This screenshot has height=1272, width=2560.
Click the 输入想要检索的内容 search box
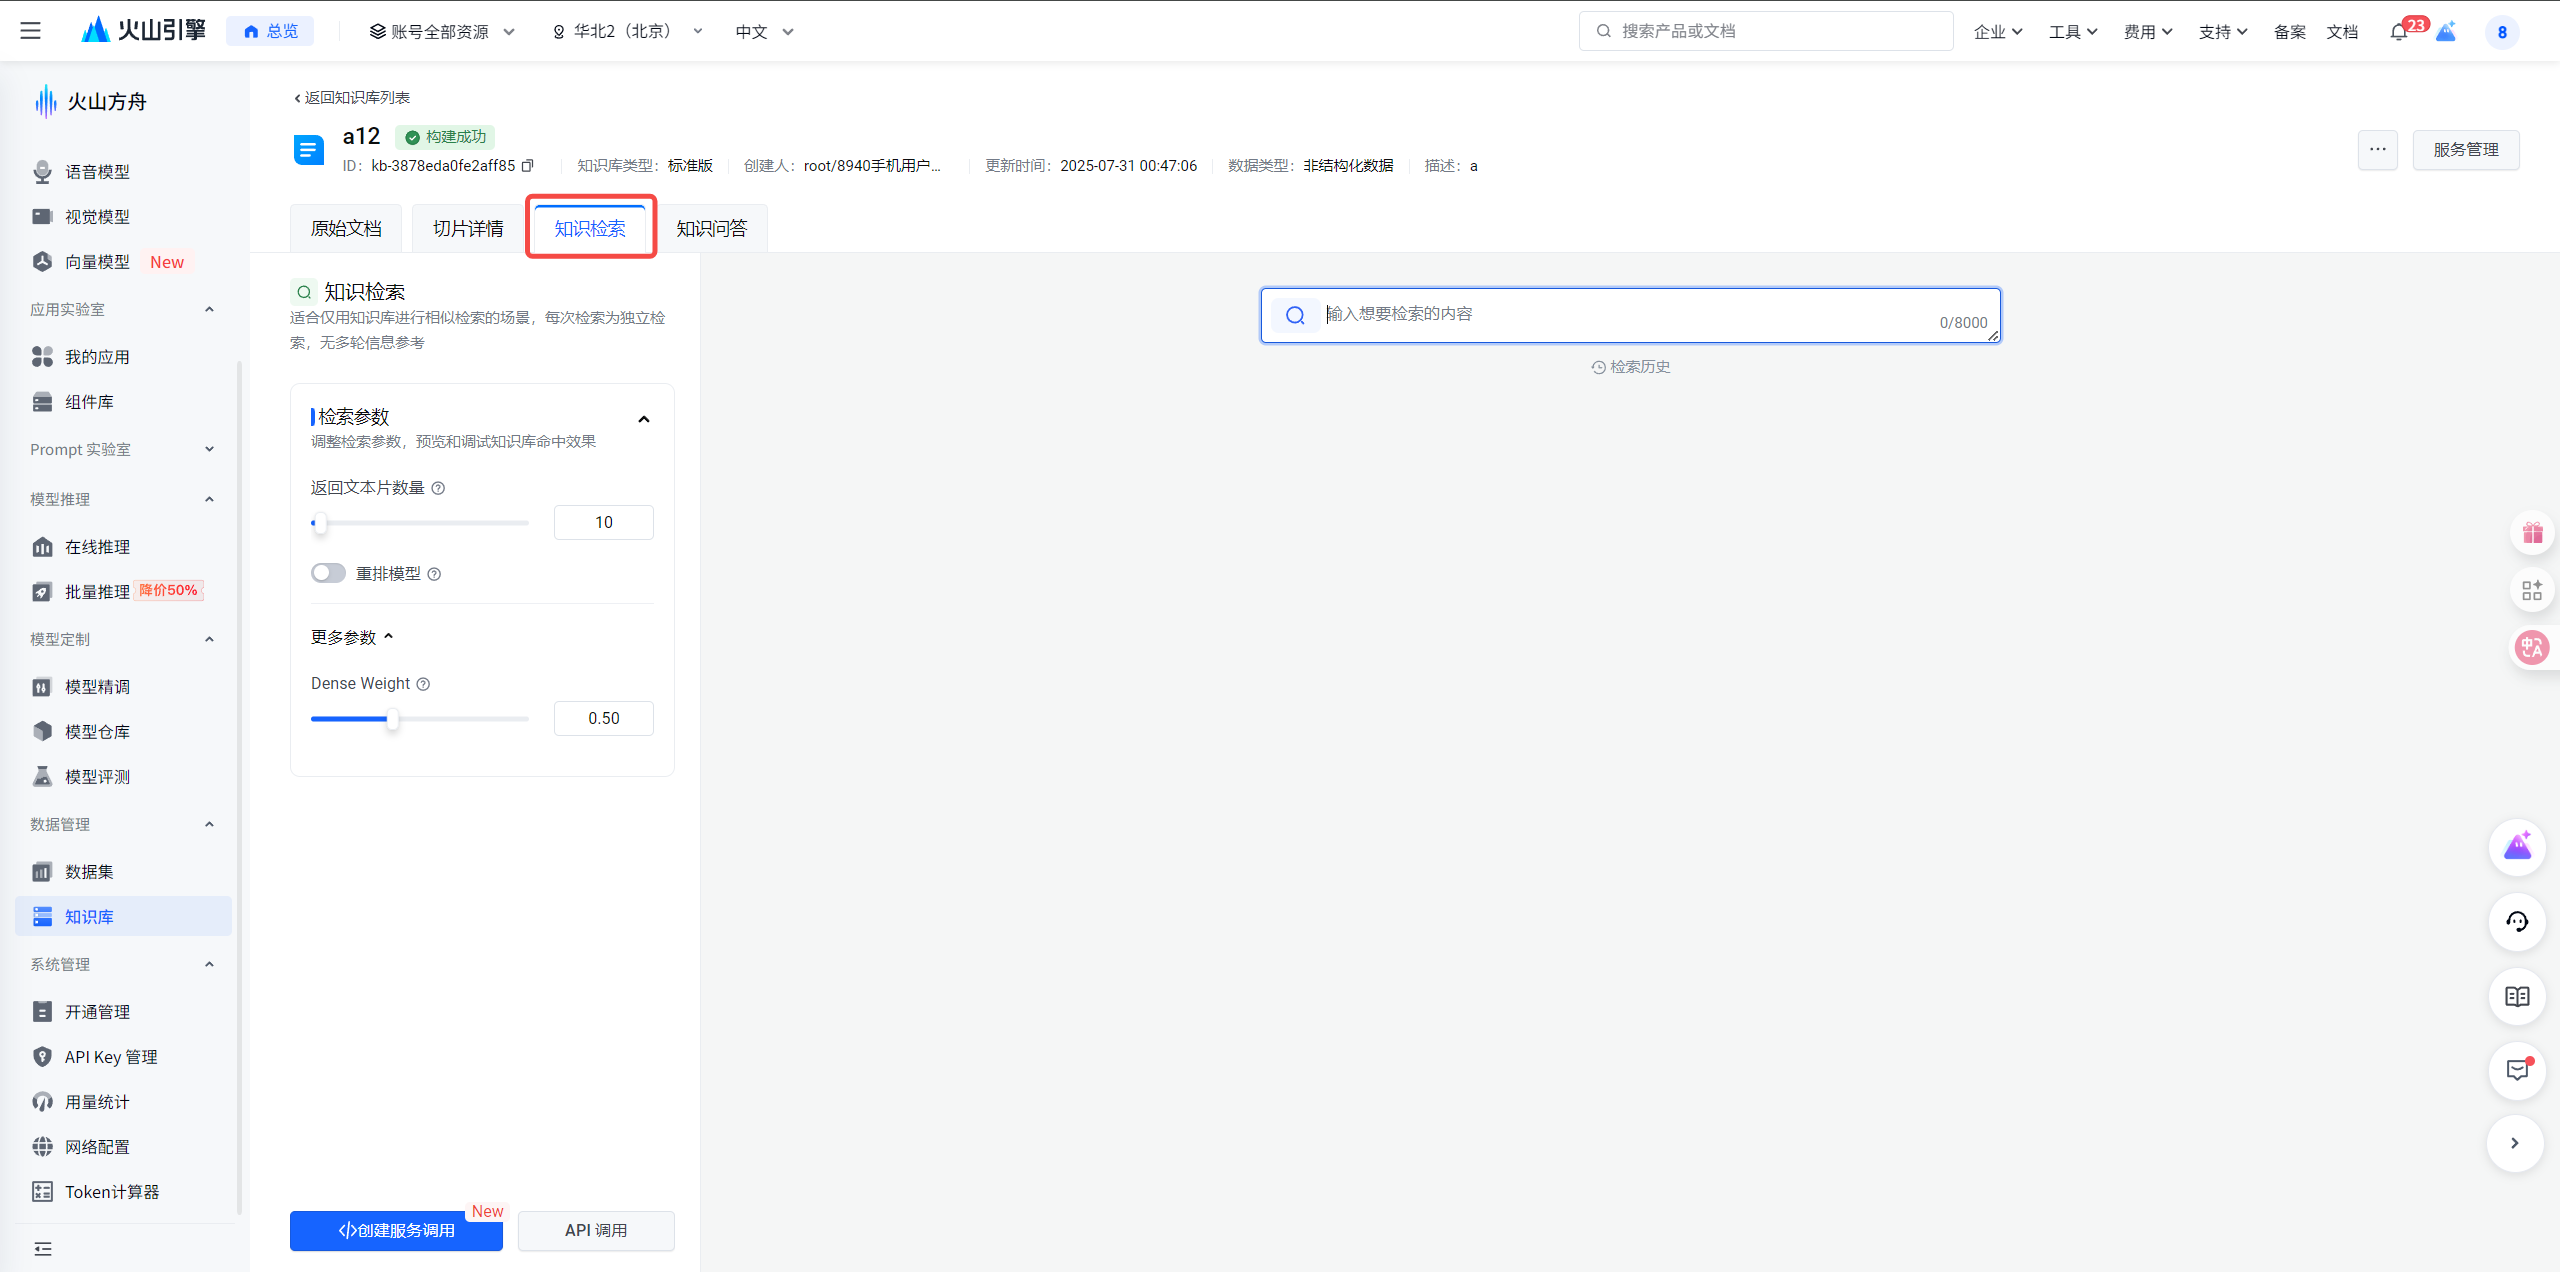click(1630, 316)
